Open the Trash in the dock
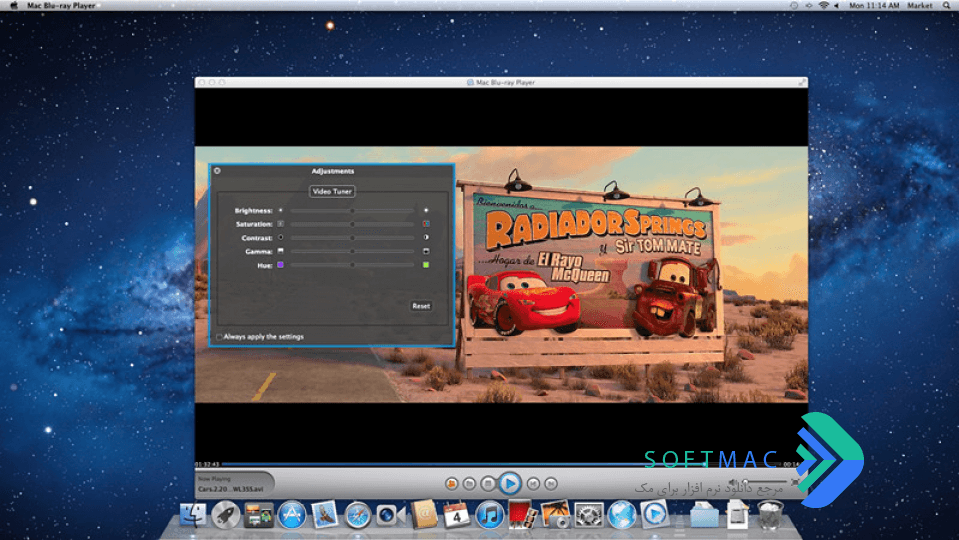Image resolution: width=959 pixels, height=540 pixels. click(x=770, y=515)
